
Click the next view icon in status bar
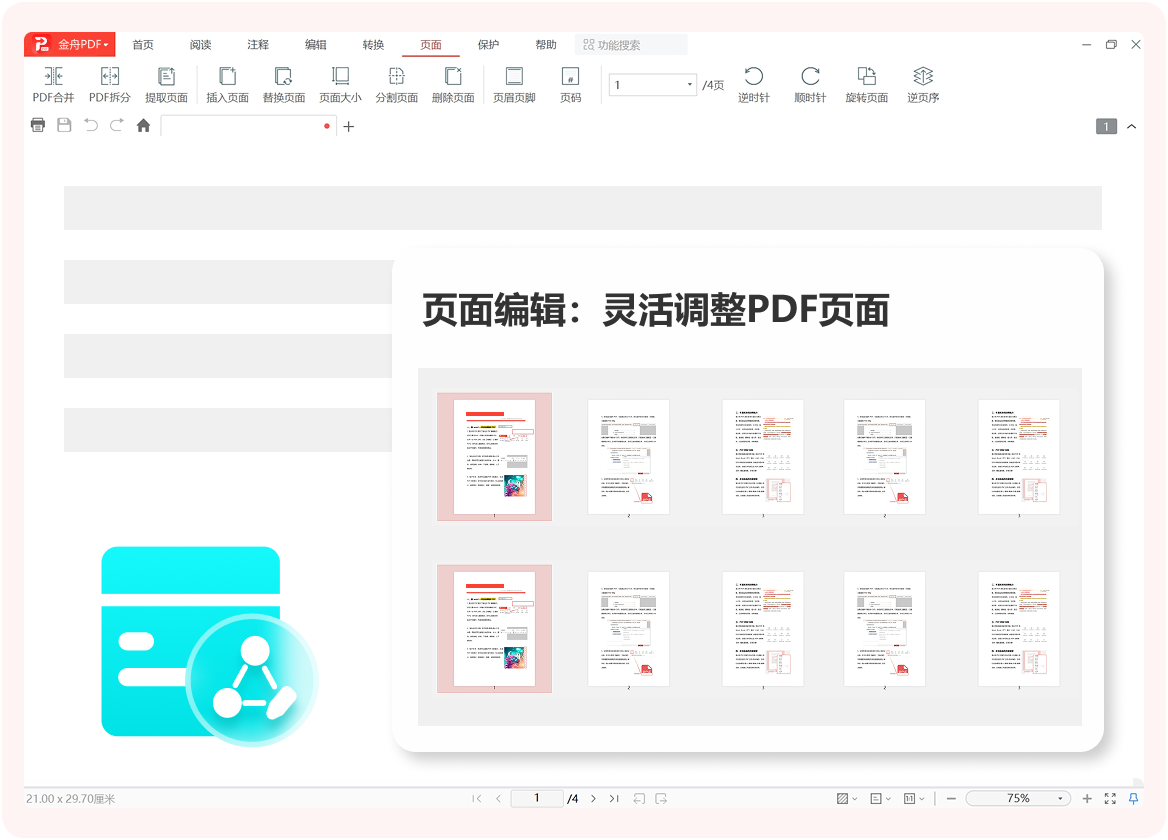tap(661, 798)
